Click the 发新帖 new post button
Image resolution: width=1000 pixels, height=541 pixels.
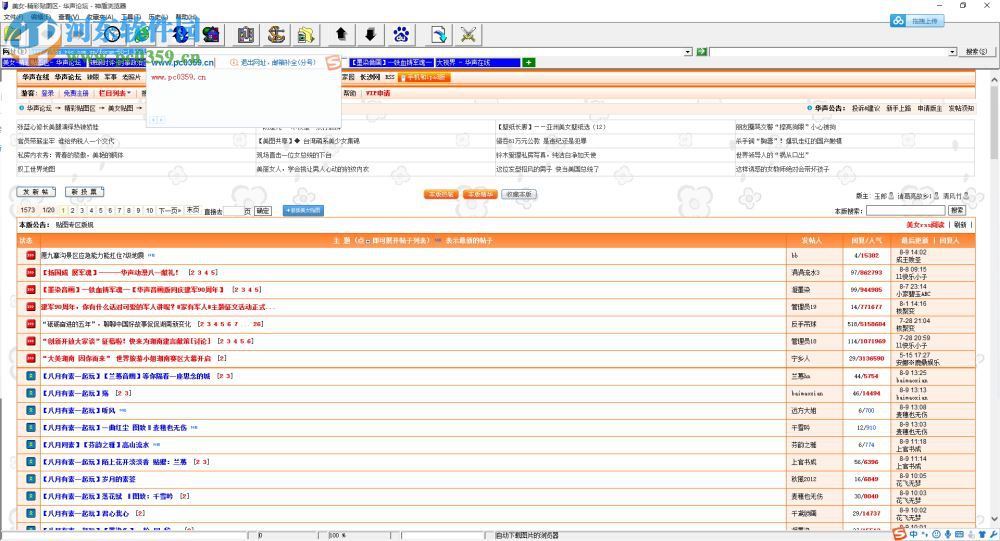click(36, 191)
